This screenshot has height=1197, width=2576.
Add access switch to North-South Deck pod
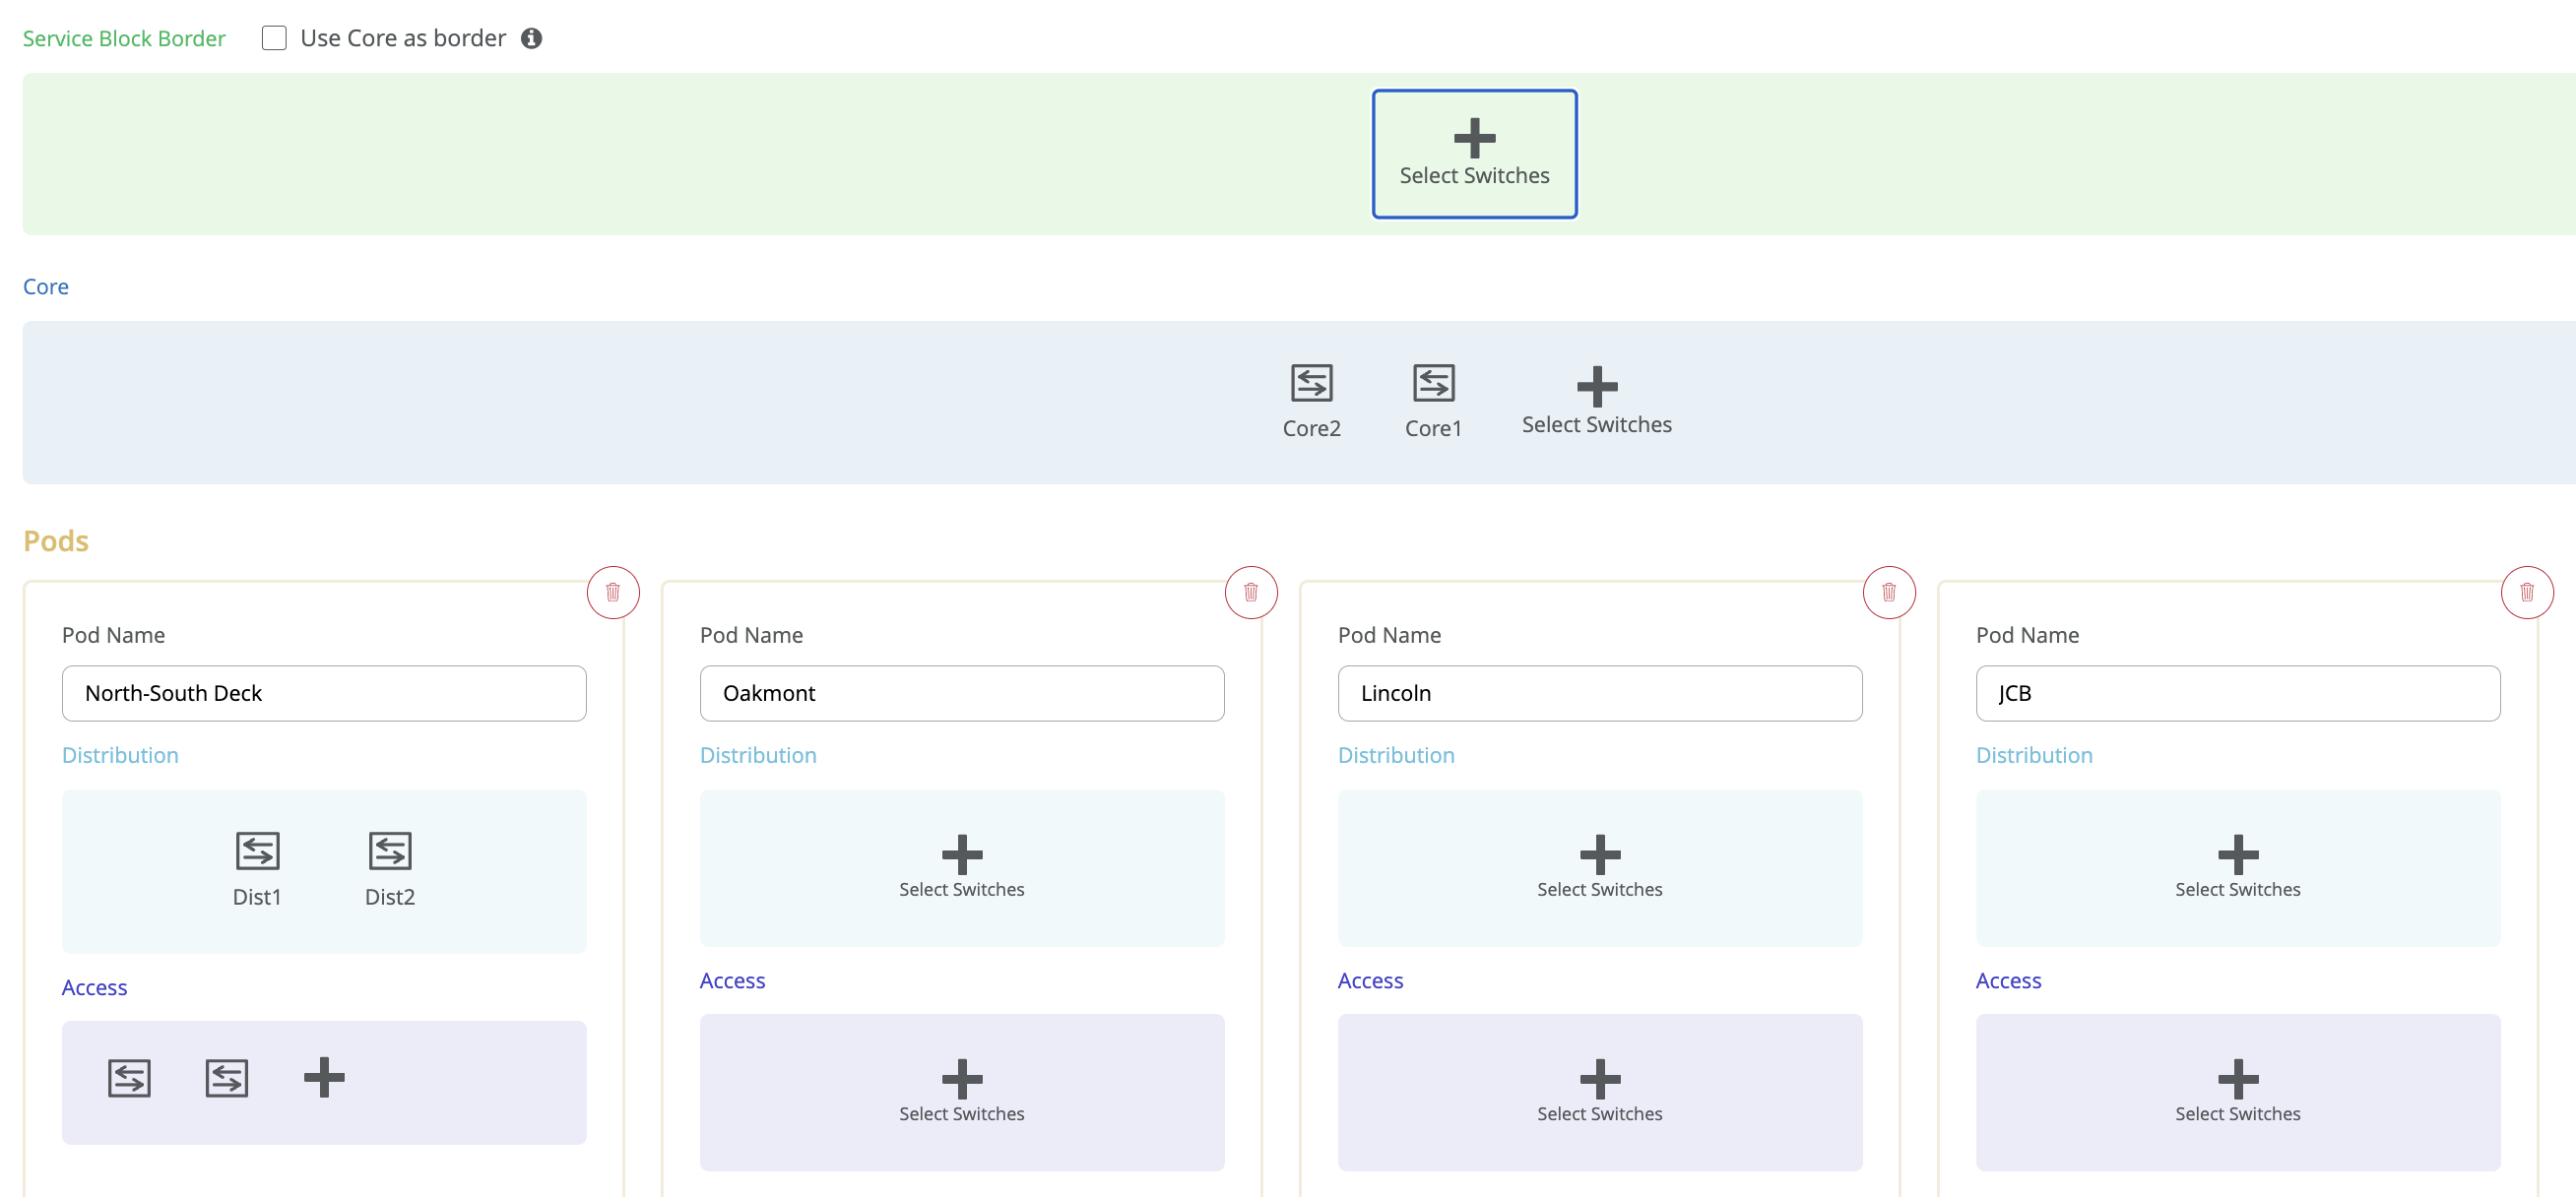pyautogui.click(x=324, y=1077)
